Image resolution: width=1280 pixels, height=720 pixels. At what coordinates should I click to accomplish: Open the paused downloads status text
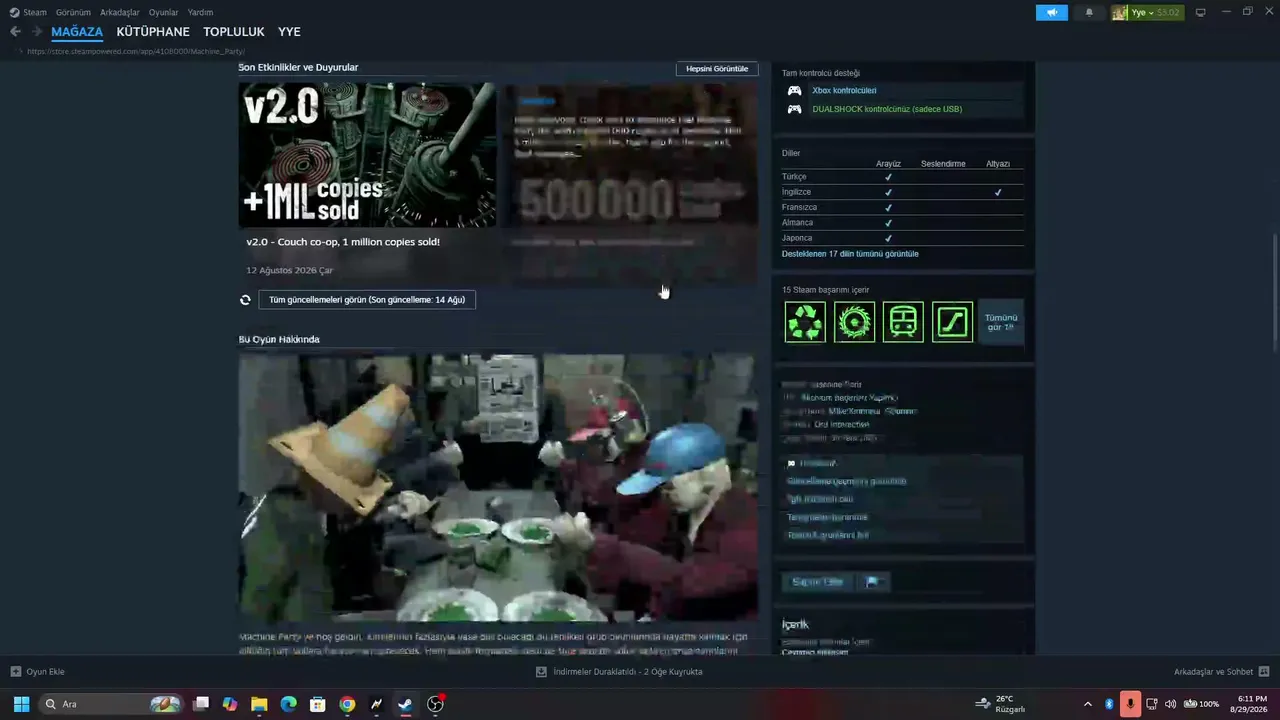click(628, 672)
